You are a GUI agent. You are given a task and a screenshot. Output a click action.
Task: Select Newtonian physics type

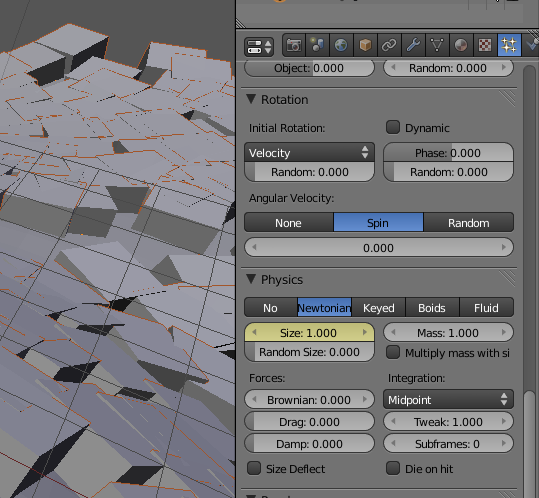(324, 308)
